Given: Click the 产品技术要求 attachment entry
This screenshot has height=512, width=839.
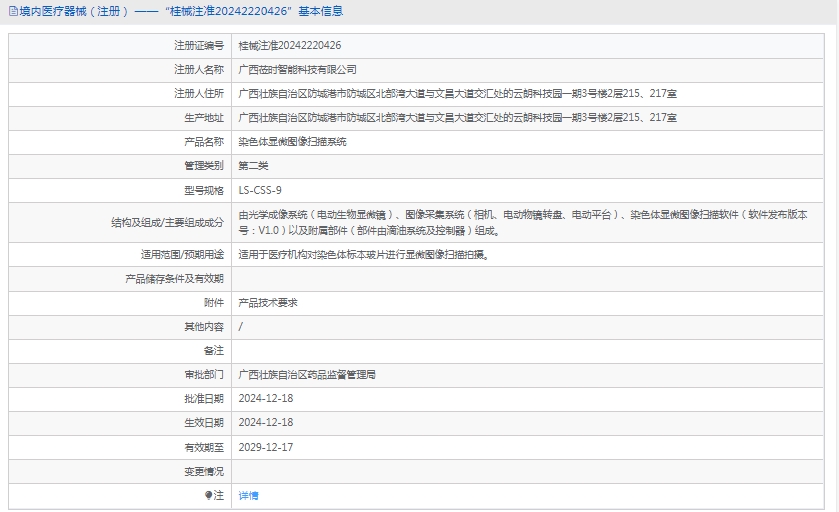Looking at the screenshot, I should coord(267,303).
